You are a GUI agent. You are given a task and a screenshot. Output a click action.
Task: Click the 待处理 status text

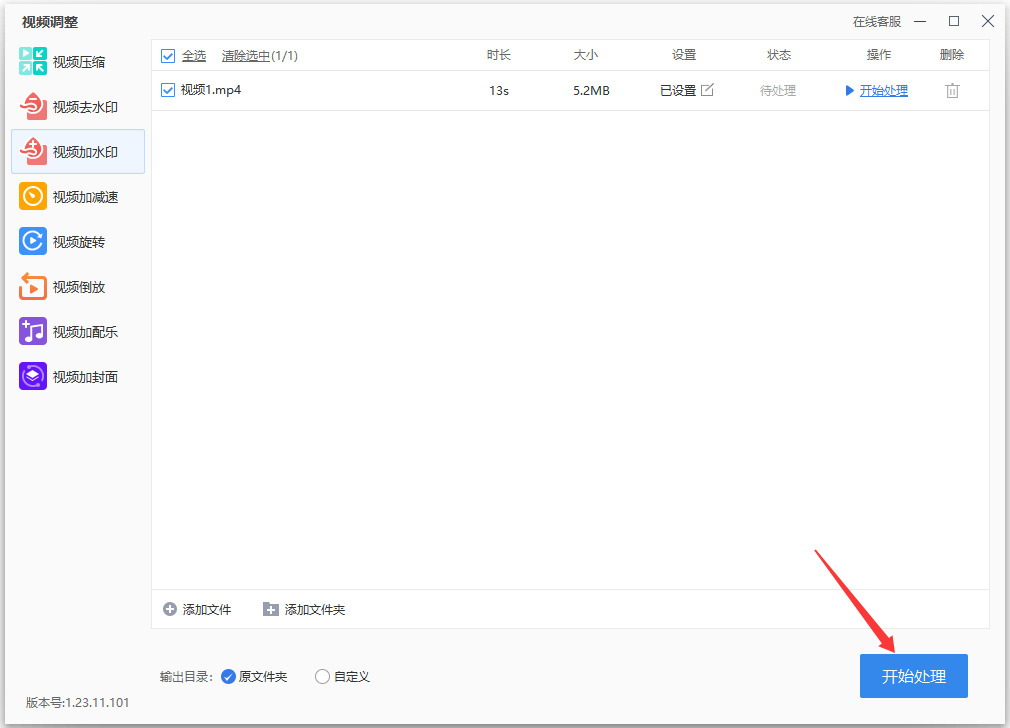coord(778,91)
